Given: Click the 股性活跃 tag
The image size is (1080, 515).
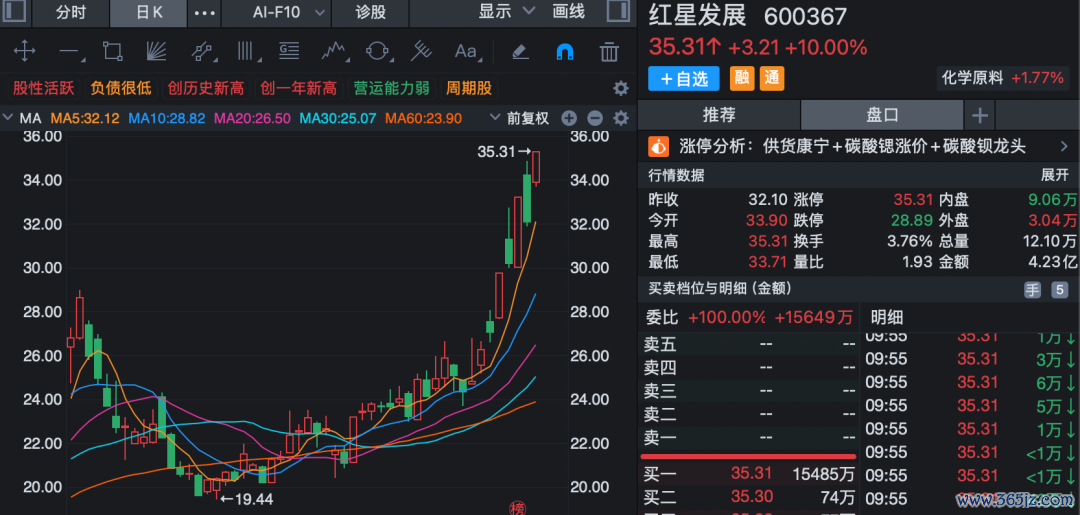Looking at the screenshot, I should tap(43, 88).
